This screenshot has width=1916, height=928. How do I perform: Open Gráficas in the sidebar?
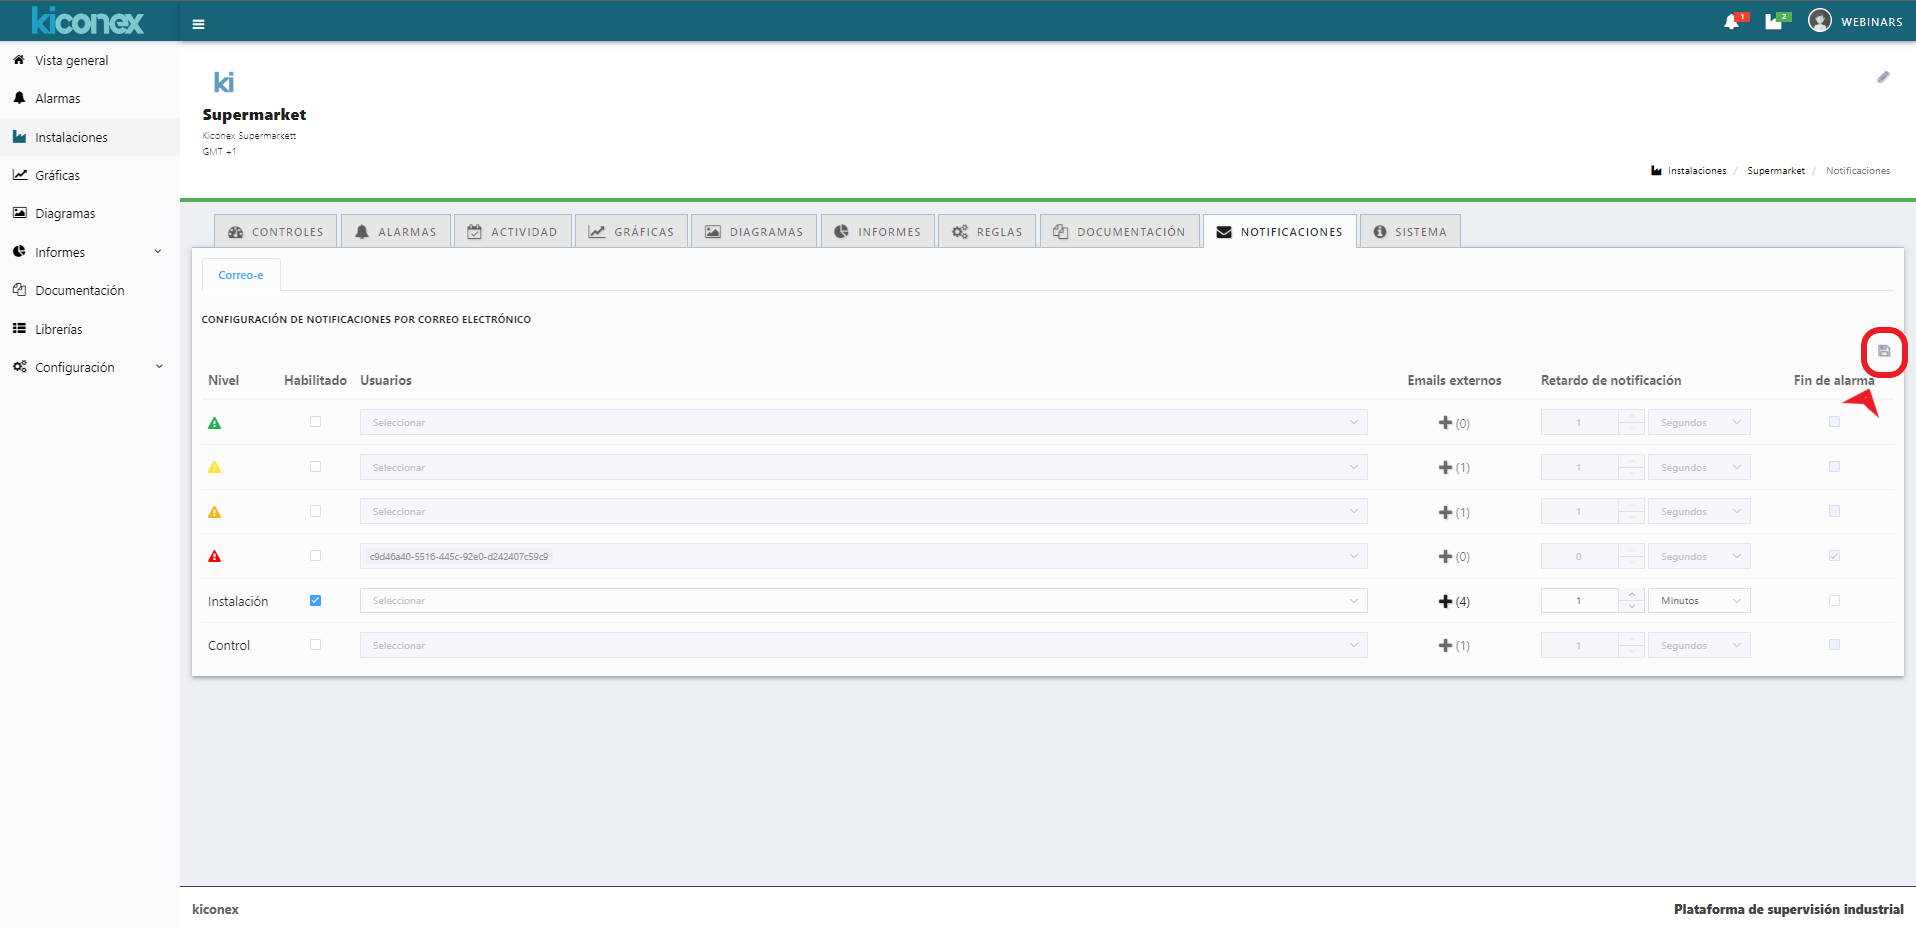click(57, 175)
